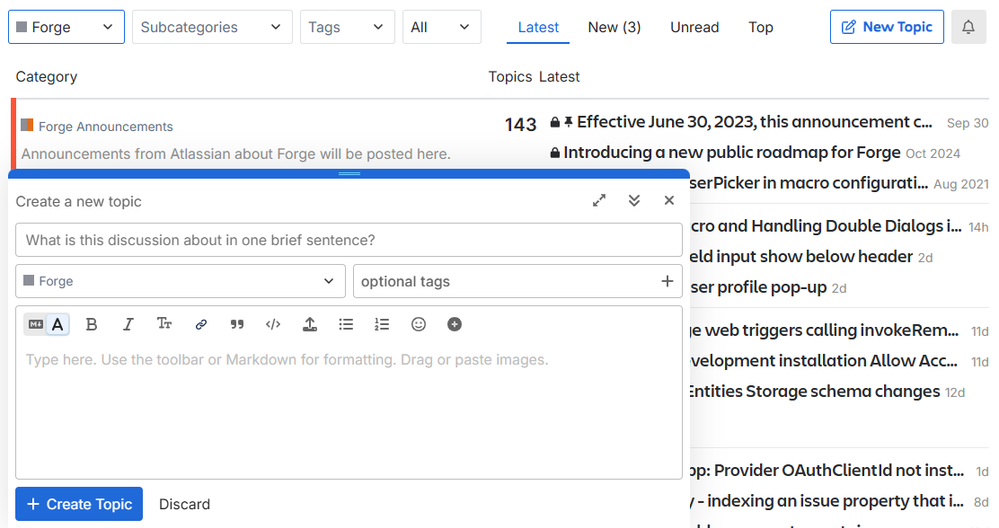Select the Top tab
Viewport: 999px width, 528px height.
(x=761, y=27)
